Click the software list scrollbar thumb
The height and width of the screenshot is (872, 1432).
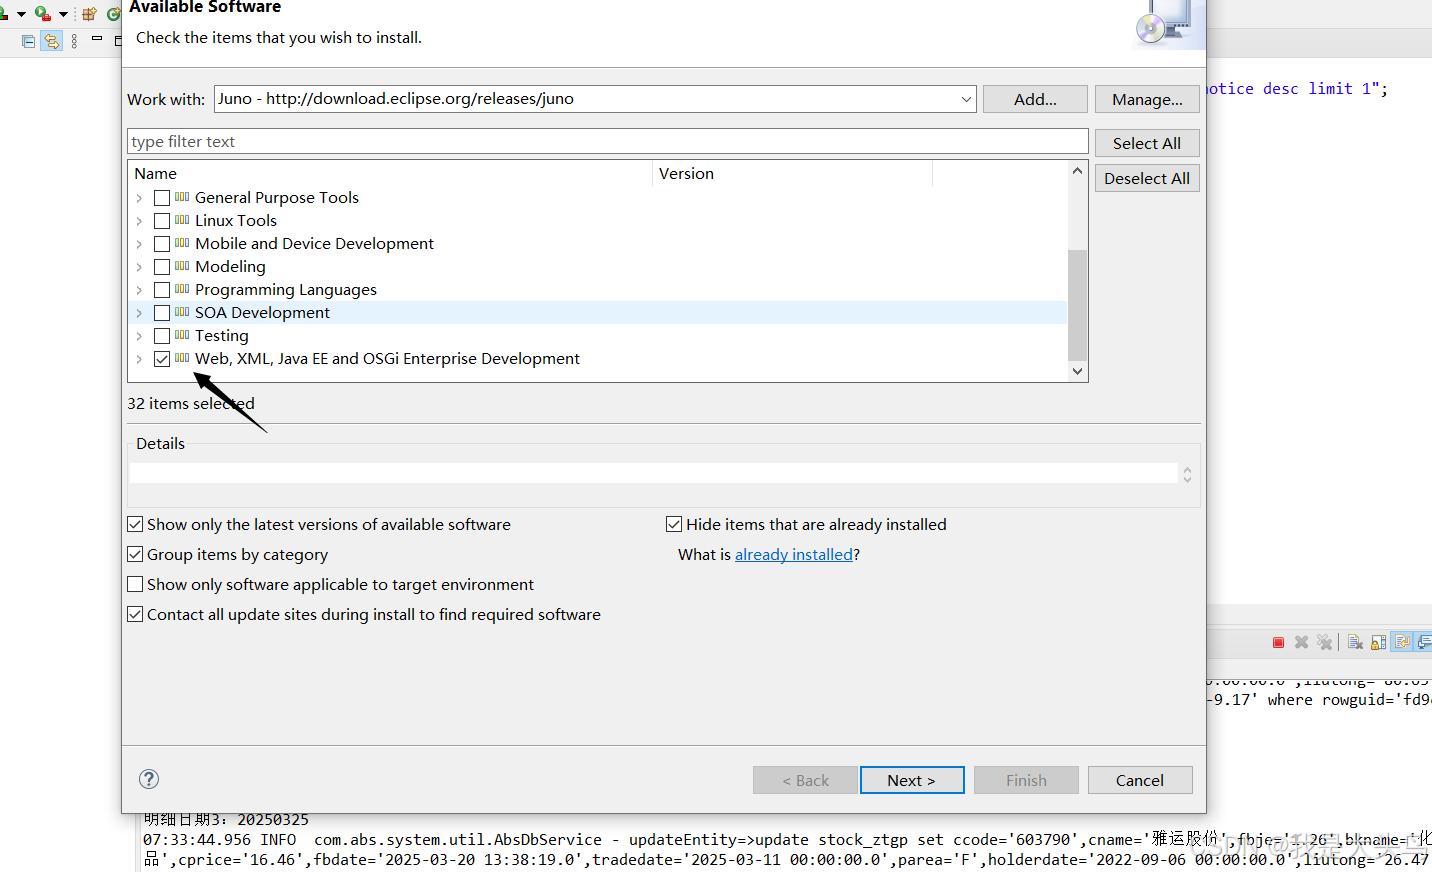click(x=1077, y=304)
